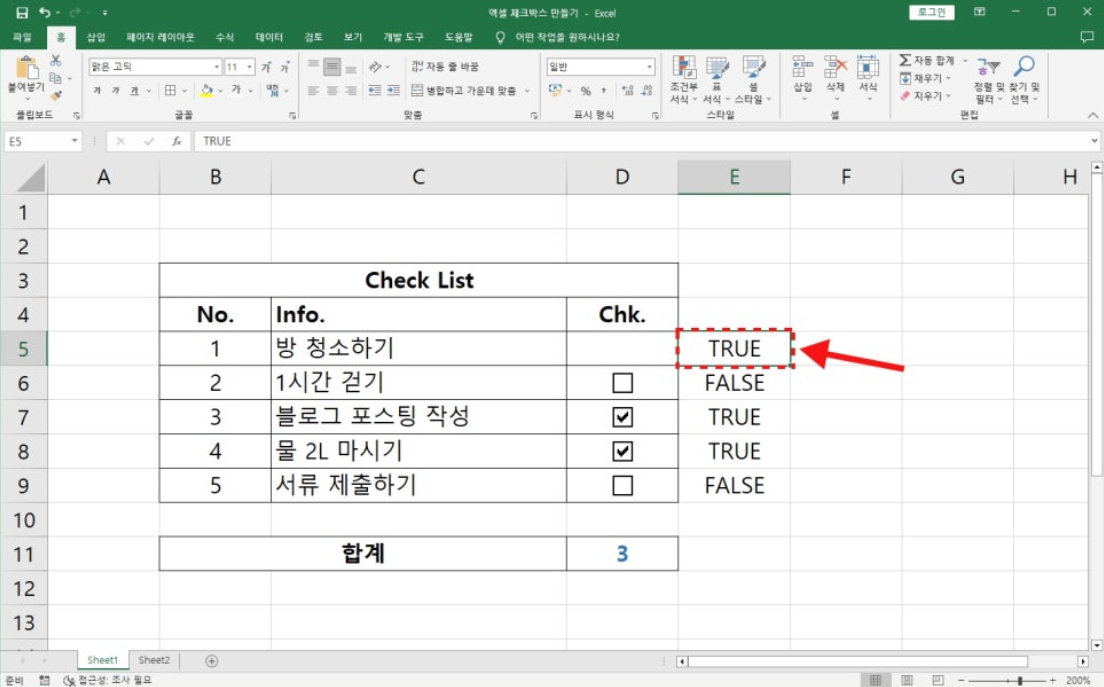Expand the number format dropdown (일반)
This screenshot has width=1104, height=687.
point(650,67)
